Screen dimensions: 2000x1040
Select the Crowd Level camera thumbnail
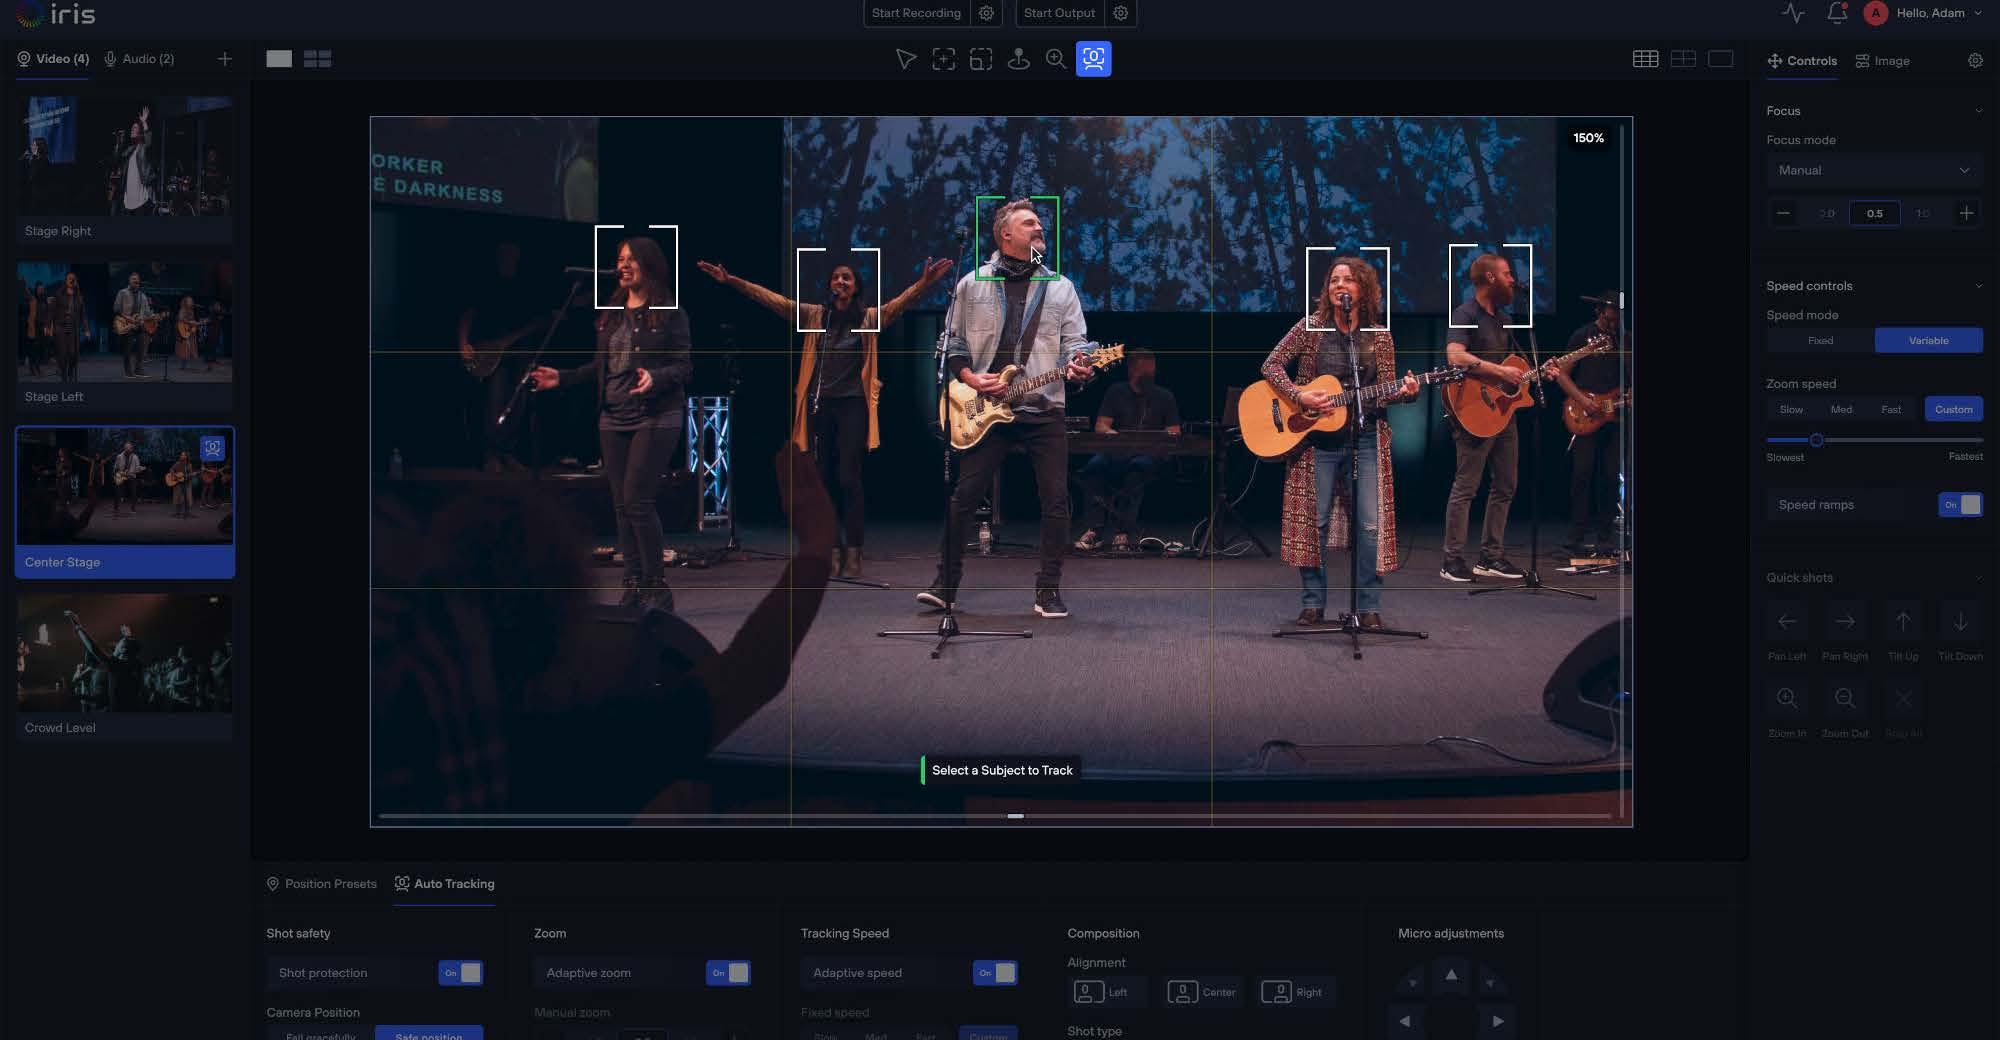coord(124,667)
